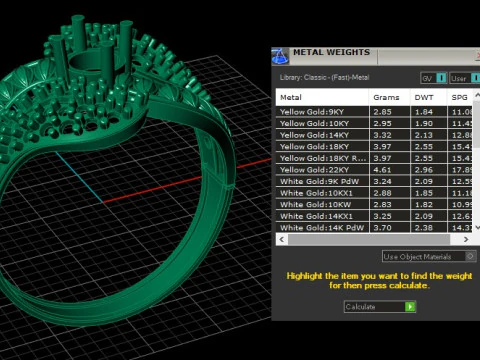Click the 2.96 DWT cell
This screenshot has width=480, height=360.
point(428,170)
